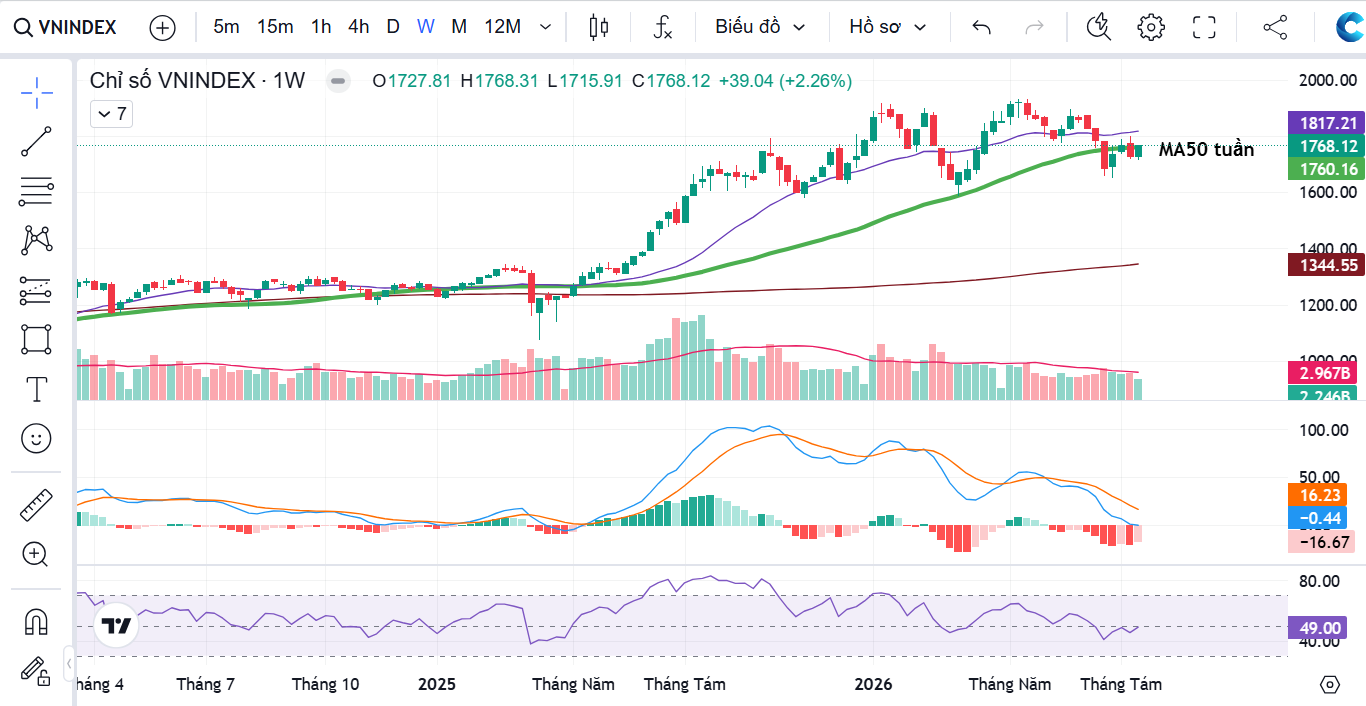
Task: Choose the D daily timeframe
Action: [x=393, y=27]
